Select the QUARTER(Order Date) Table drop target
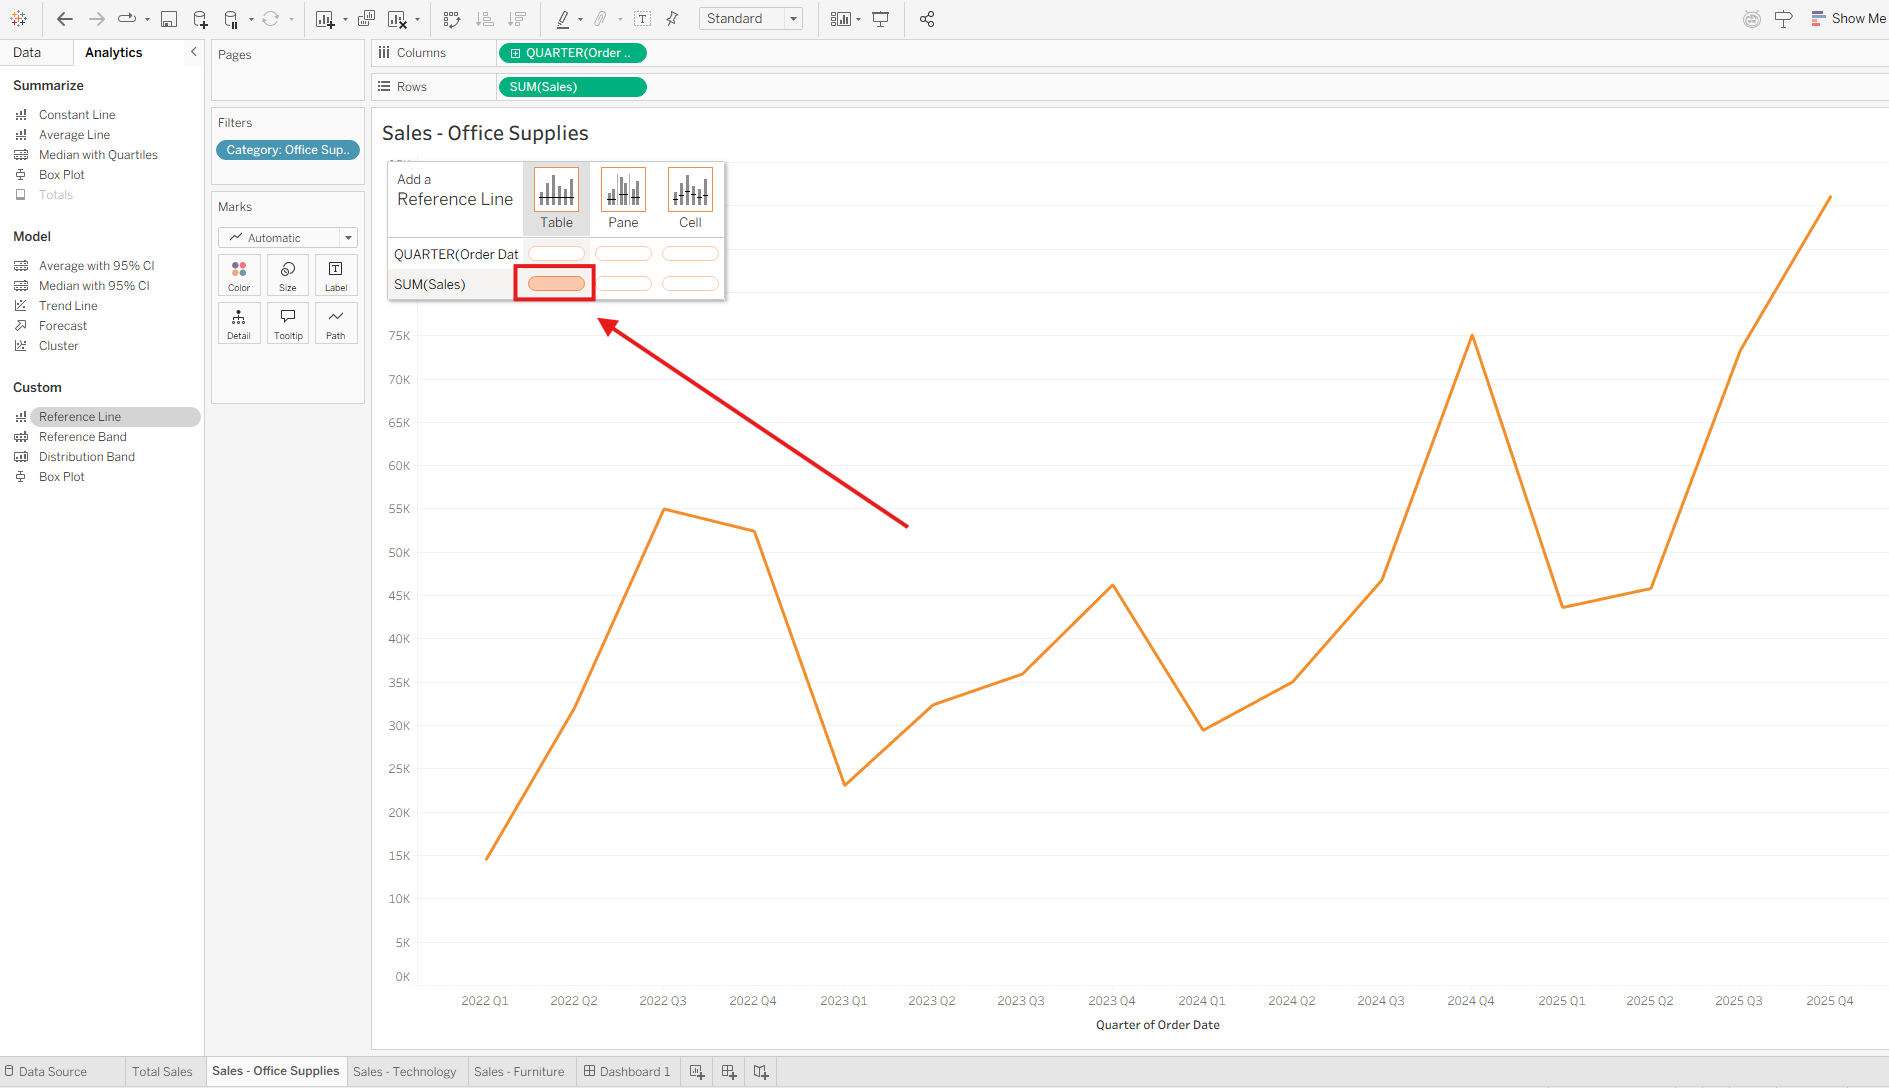Screen dimensions: 1889x1088 point(556,254)
